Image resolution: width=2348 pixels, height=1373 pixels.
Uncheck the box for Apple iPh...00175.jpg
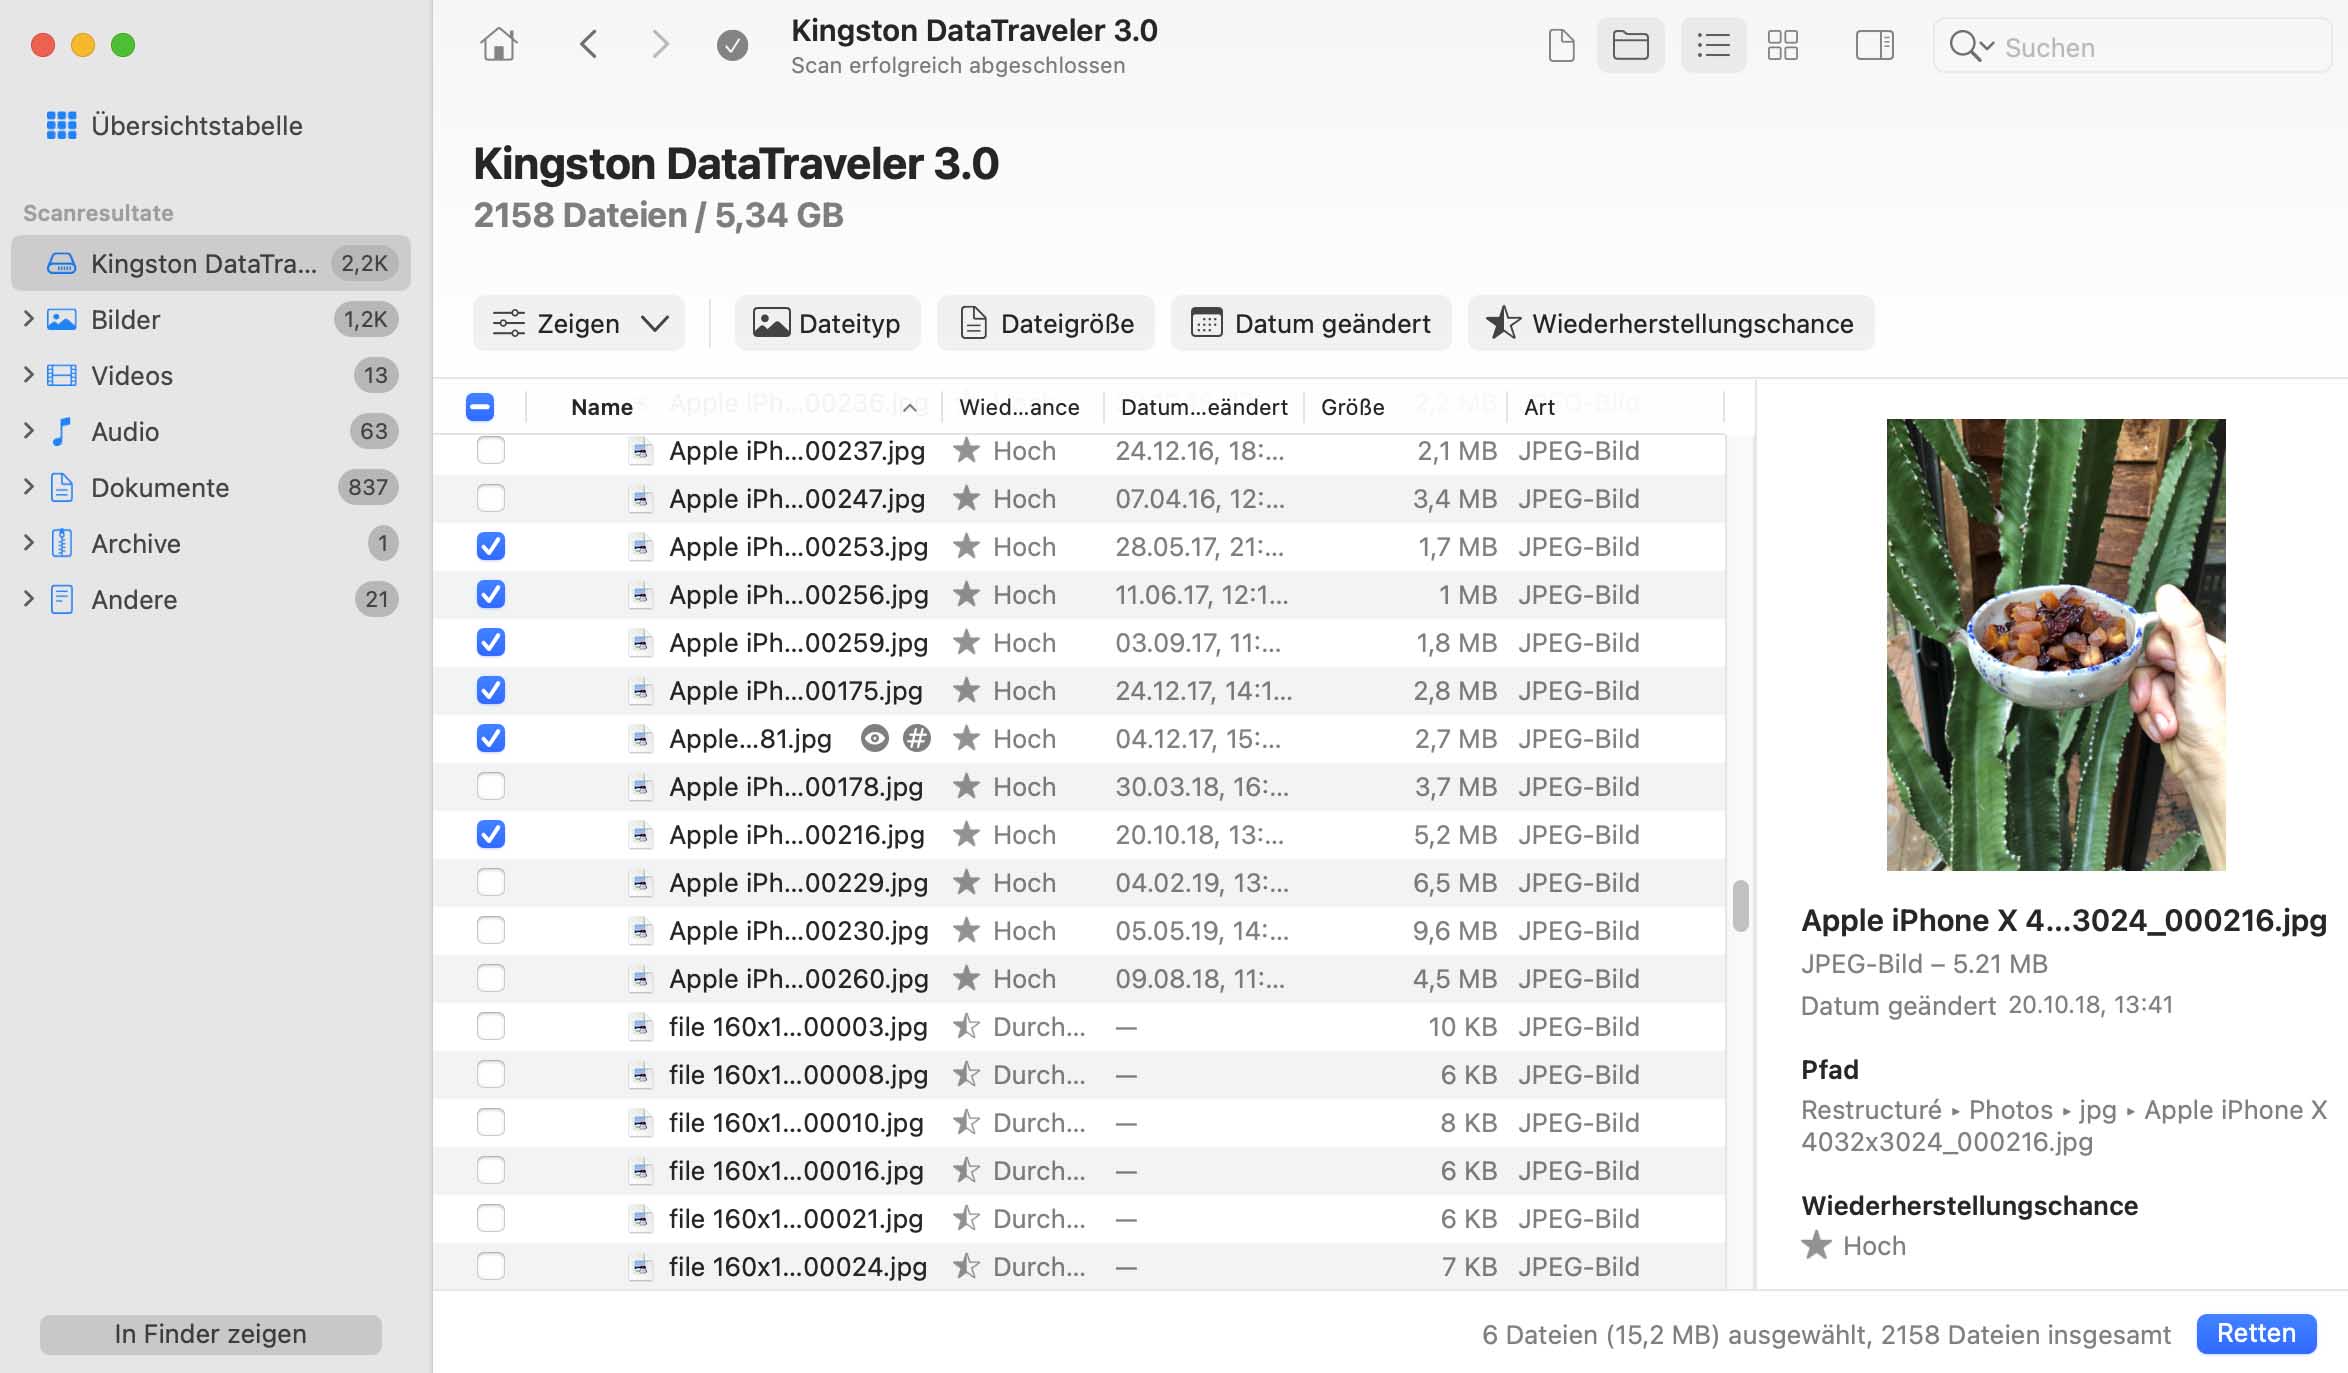click(491, 690)
